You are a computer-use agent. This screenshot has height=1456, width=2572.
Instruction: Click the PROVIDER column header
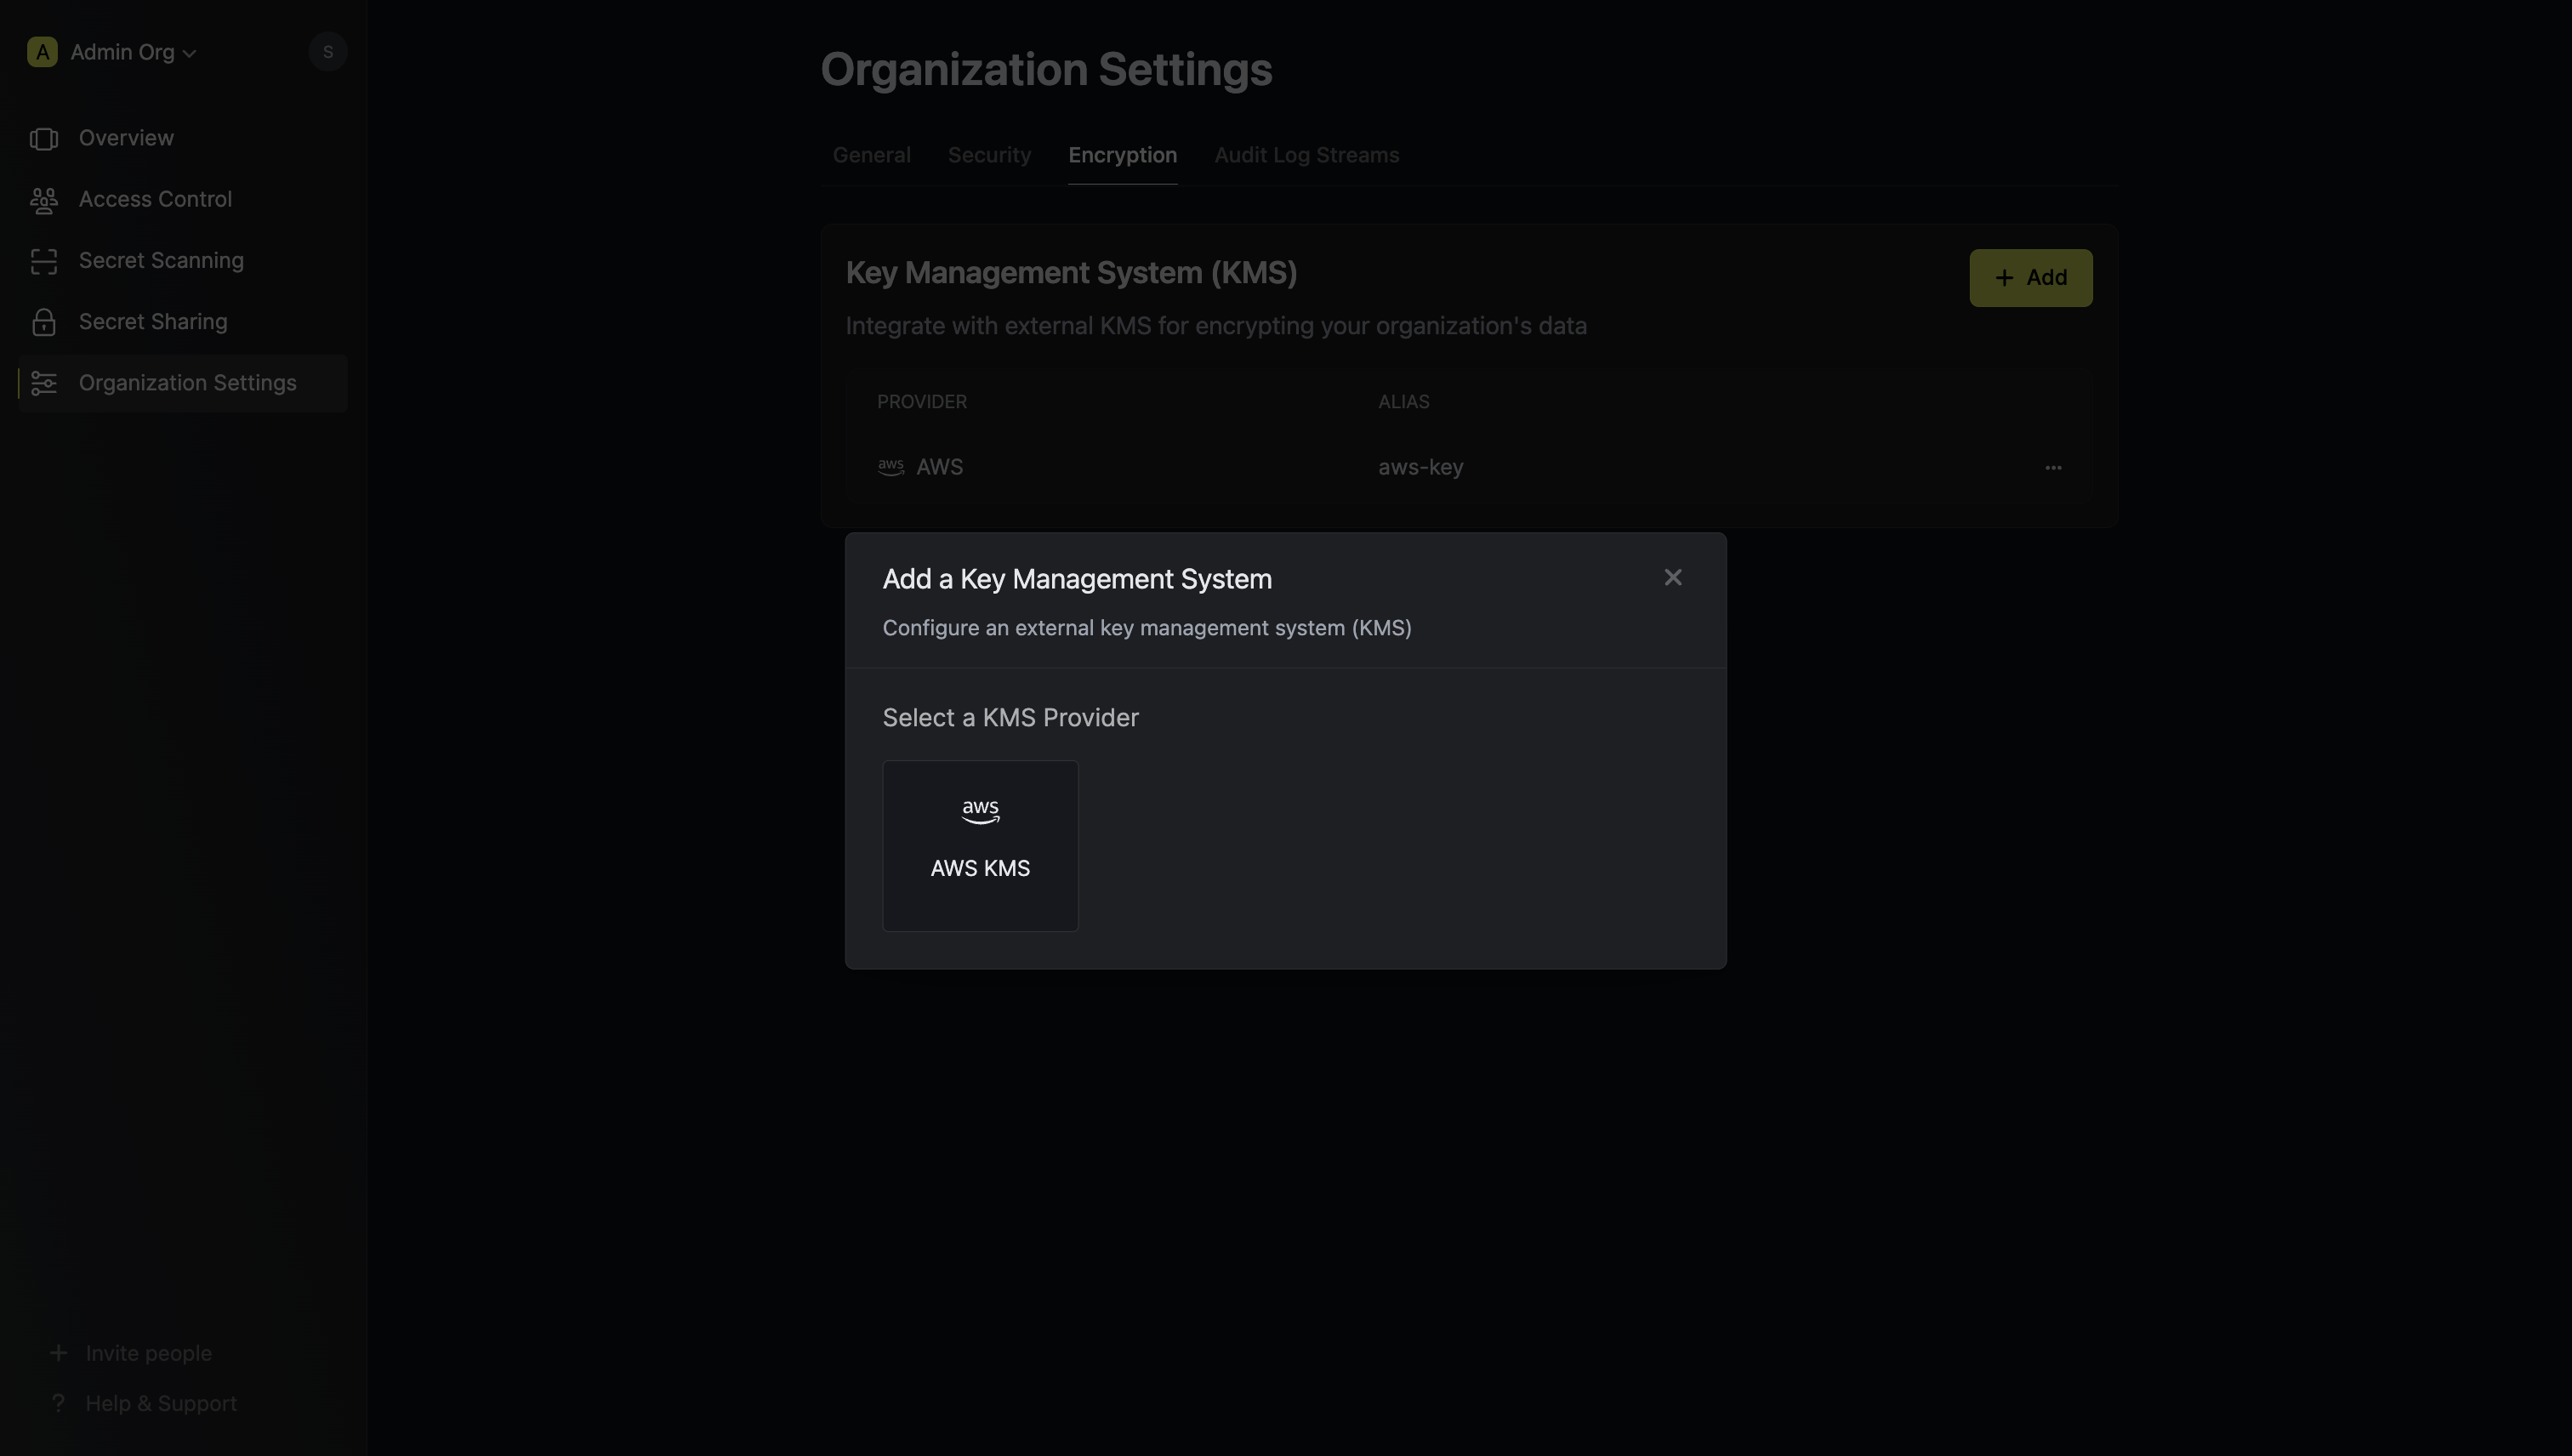[x=922, y=401]
